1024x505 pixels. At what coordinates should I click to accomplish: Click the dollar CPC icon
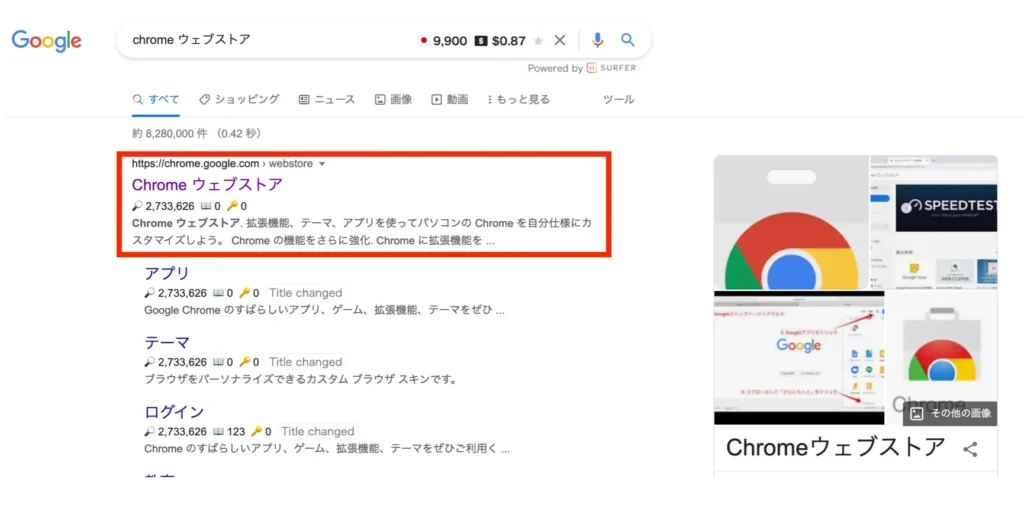[481, 41]
